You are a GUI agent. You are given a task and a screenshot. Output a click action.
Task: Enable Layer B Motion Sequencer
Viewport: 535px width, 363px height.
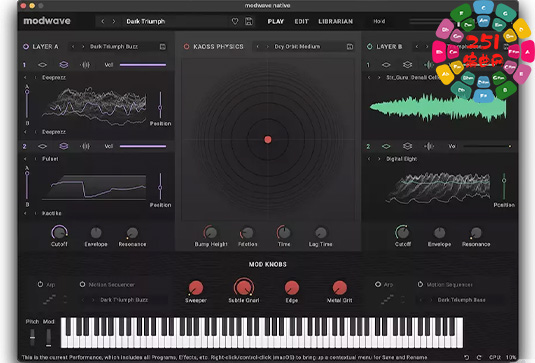(420, 284)
